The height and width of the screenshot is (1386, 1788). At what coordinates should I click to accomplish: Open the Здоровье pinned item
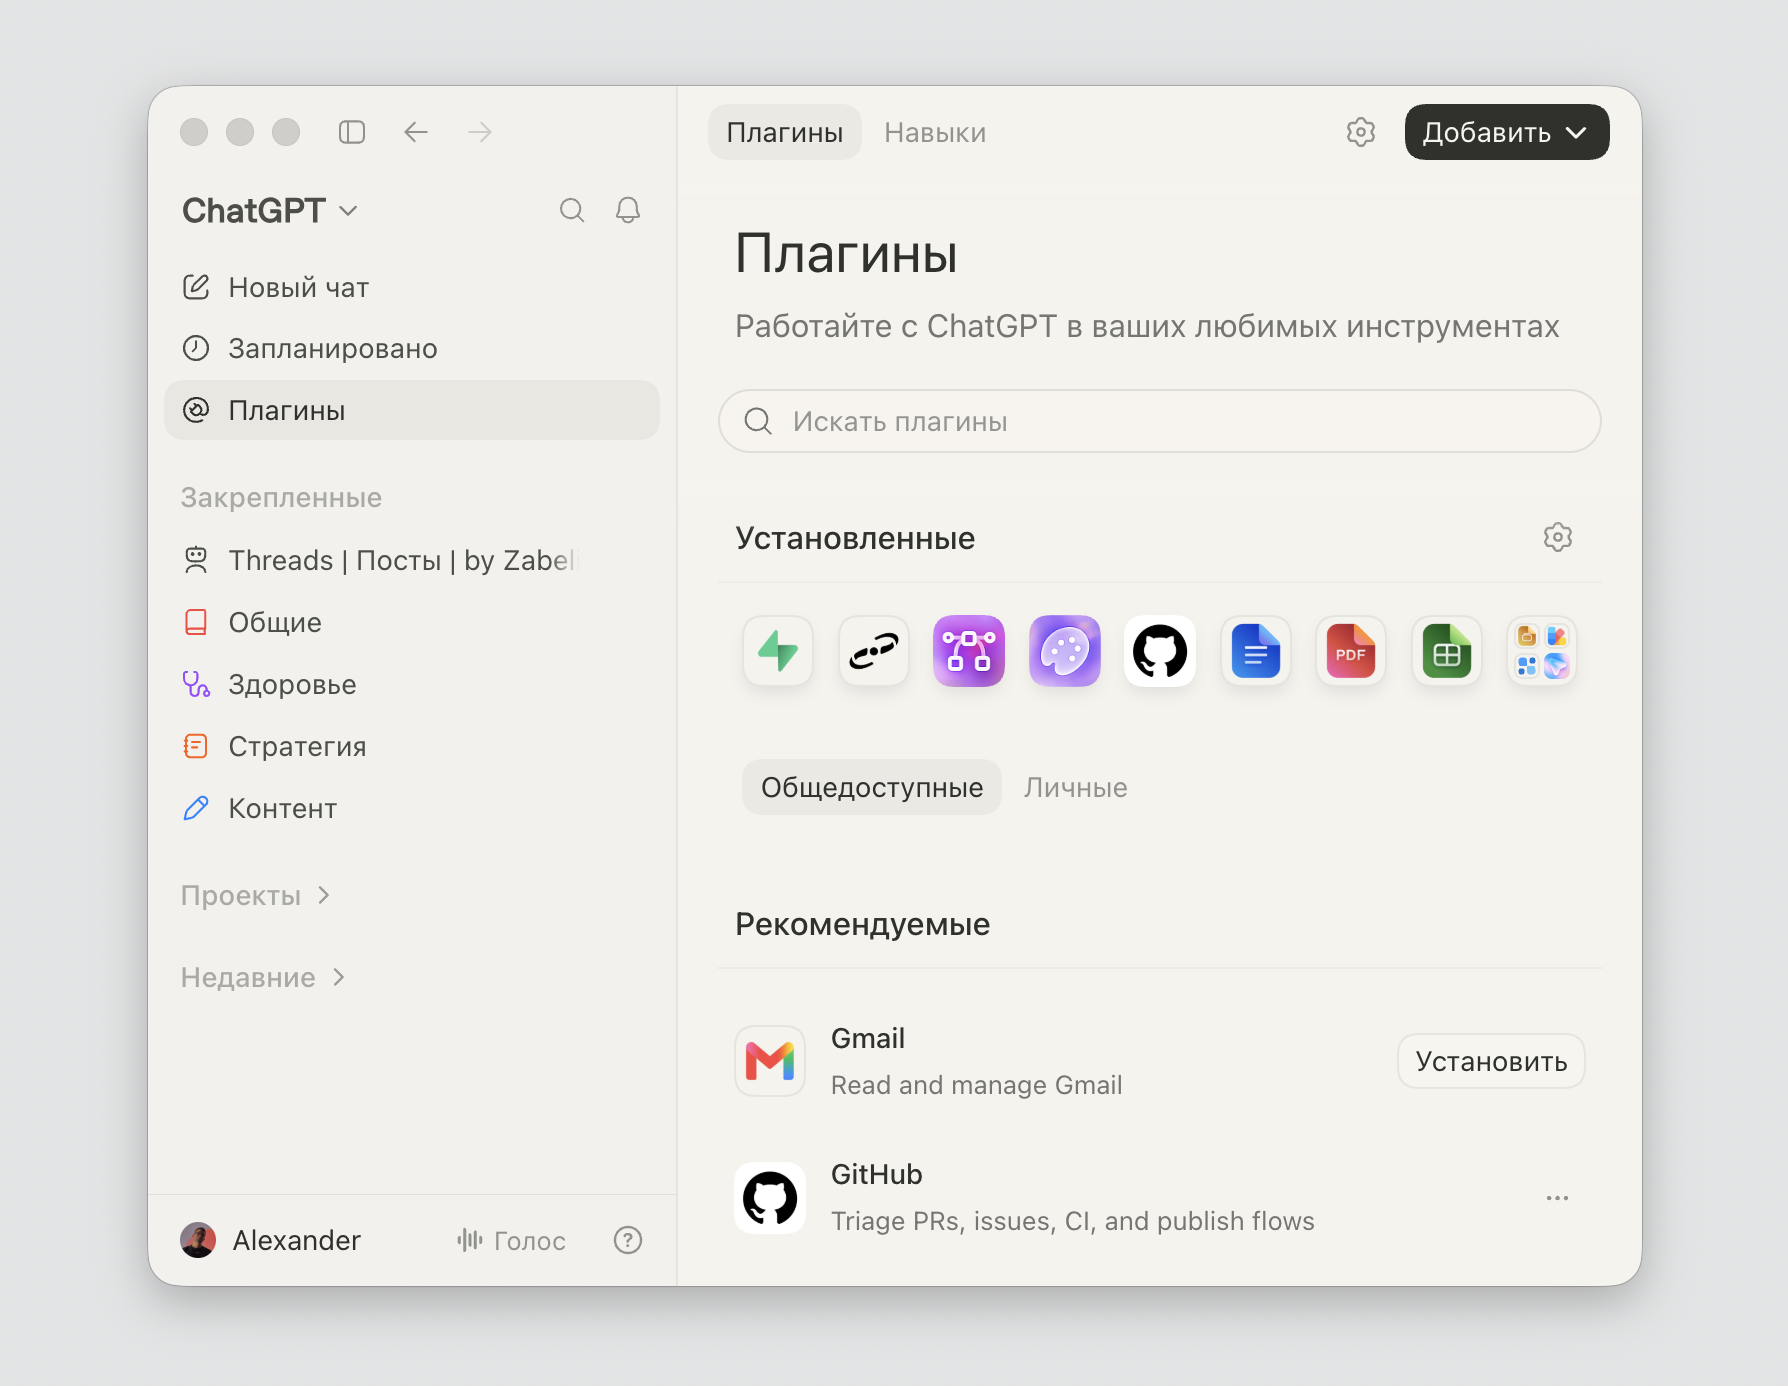[412, 684]
